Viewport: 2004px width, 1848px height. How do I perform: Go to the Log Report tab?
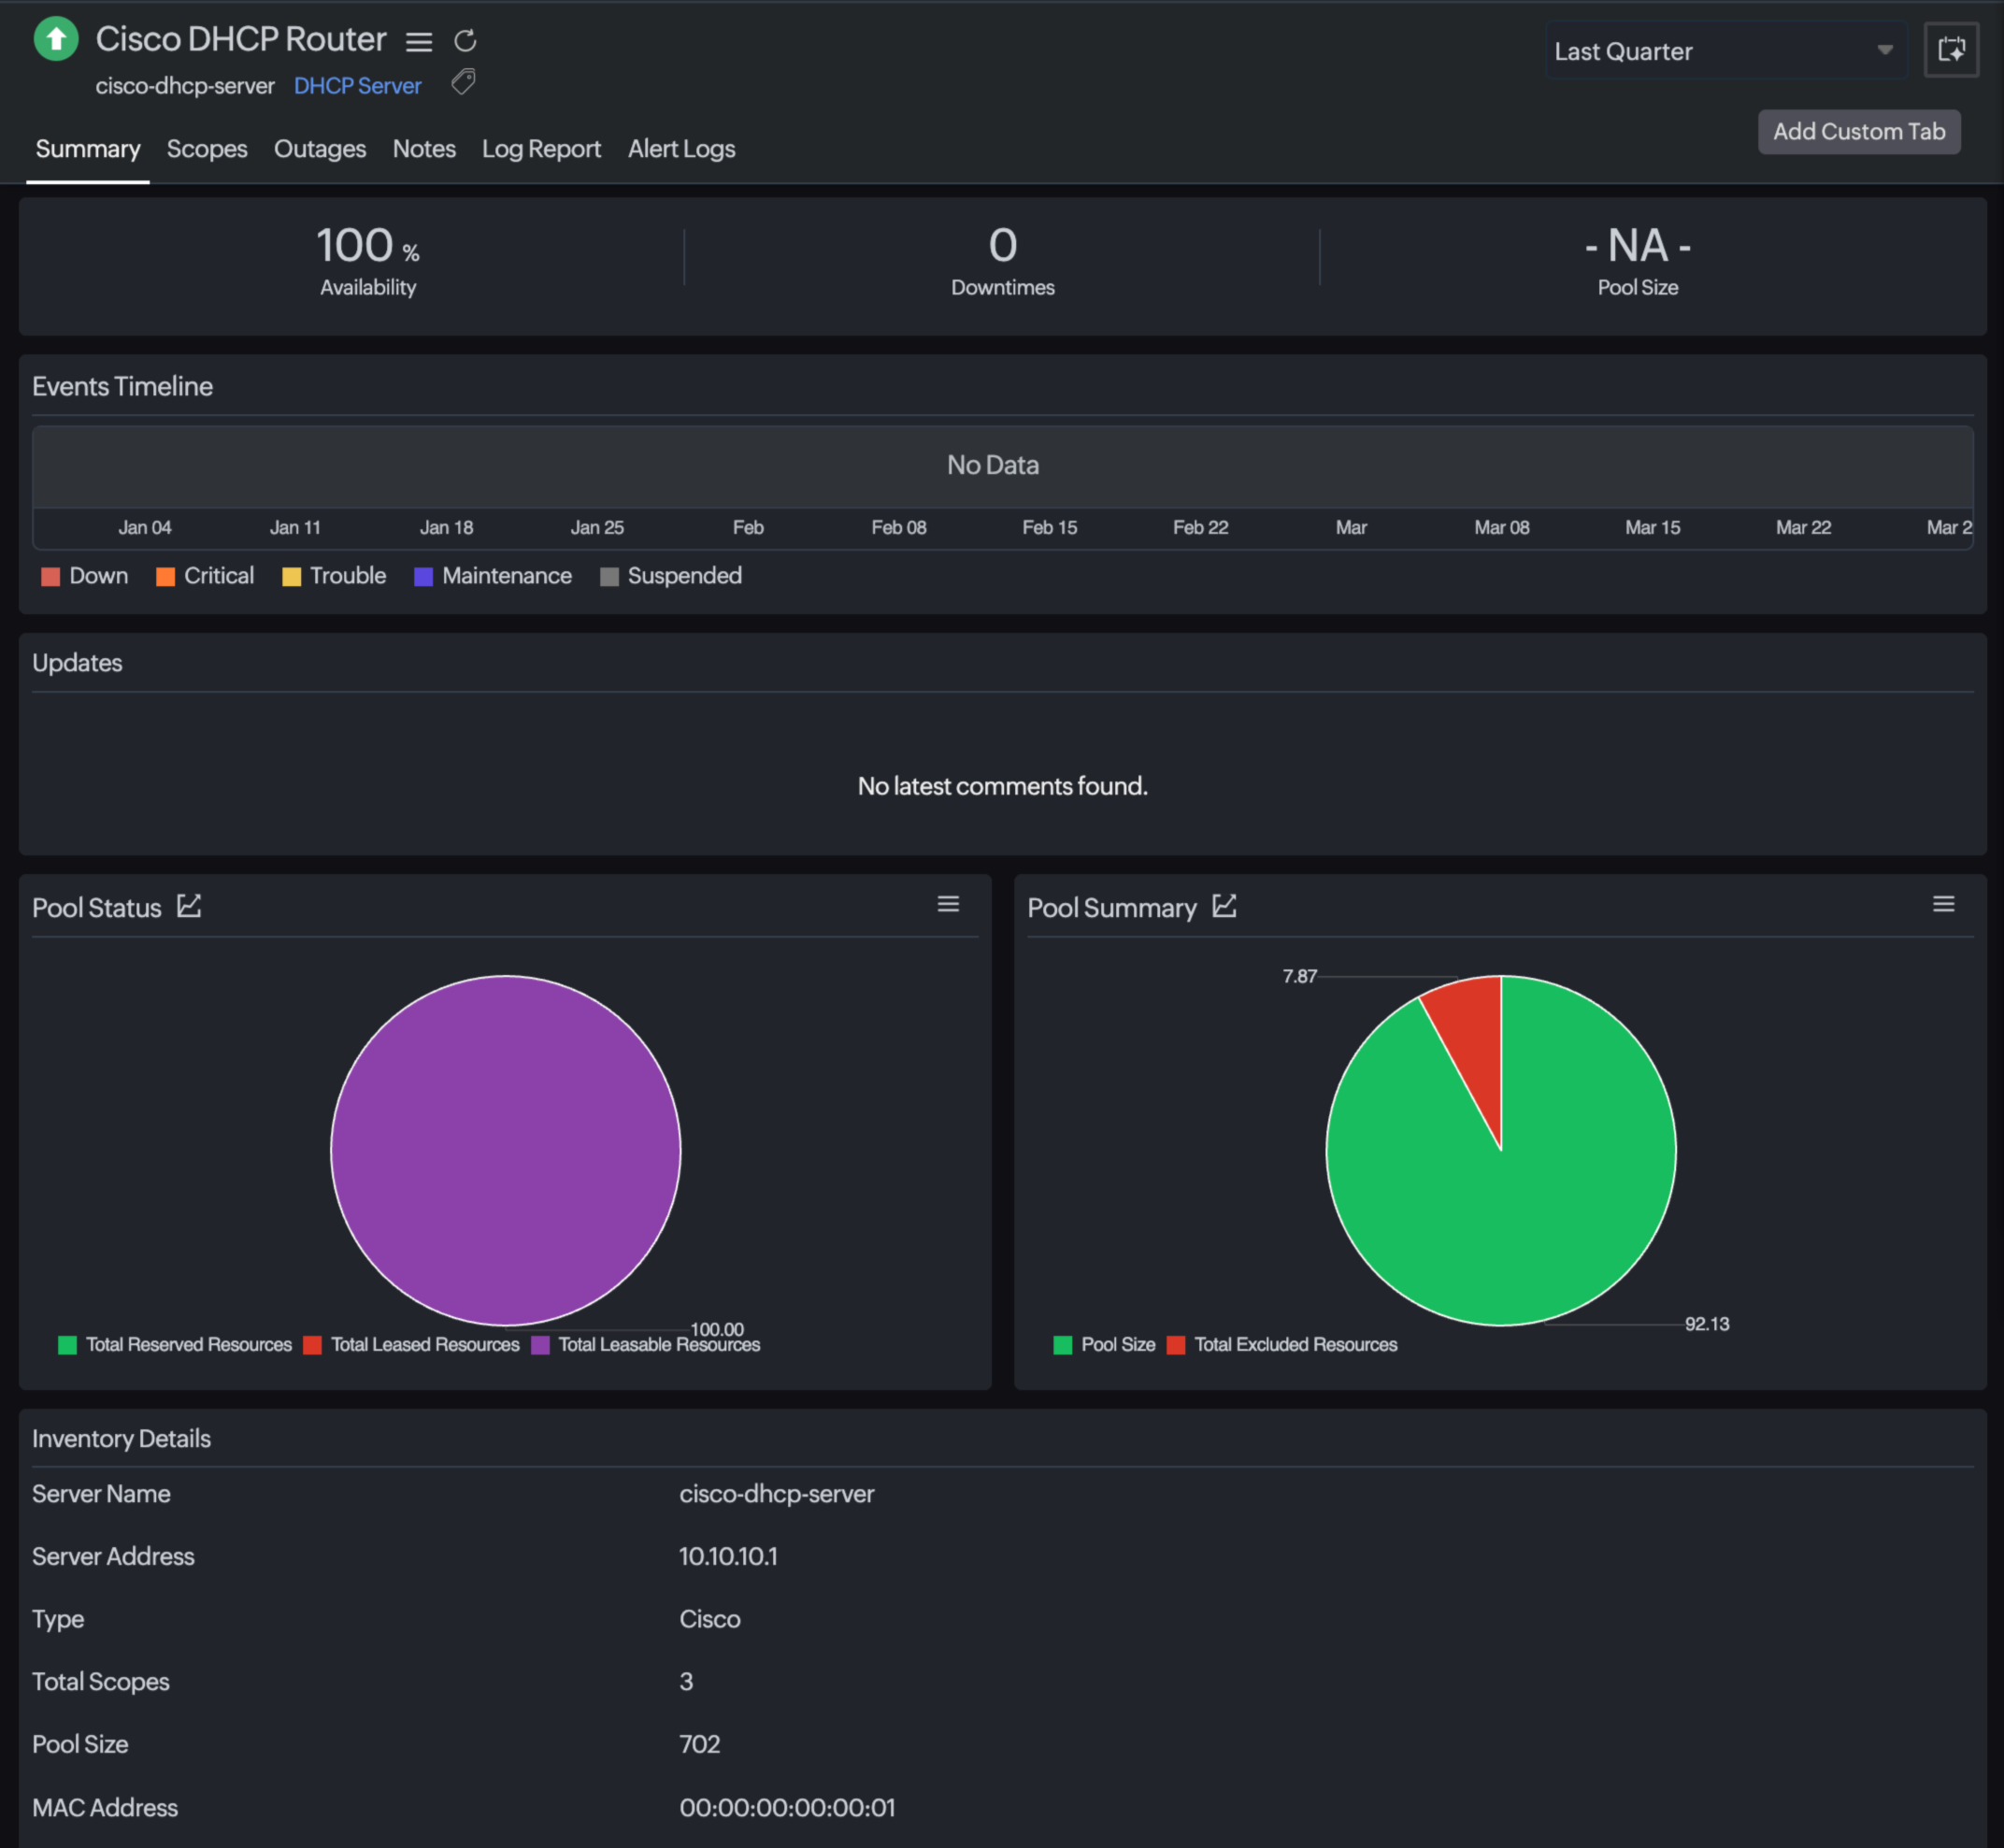point(541,149)
